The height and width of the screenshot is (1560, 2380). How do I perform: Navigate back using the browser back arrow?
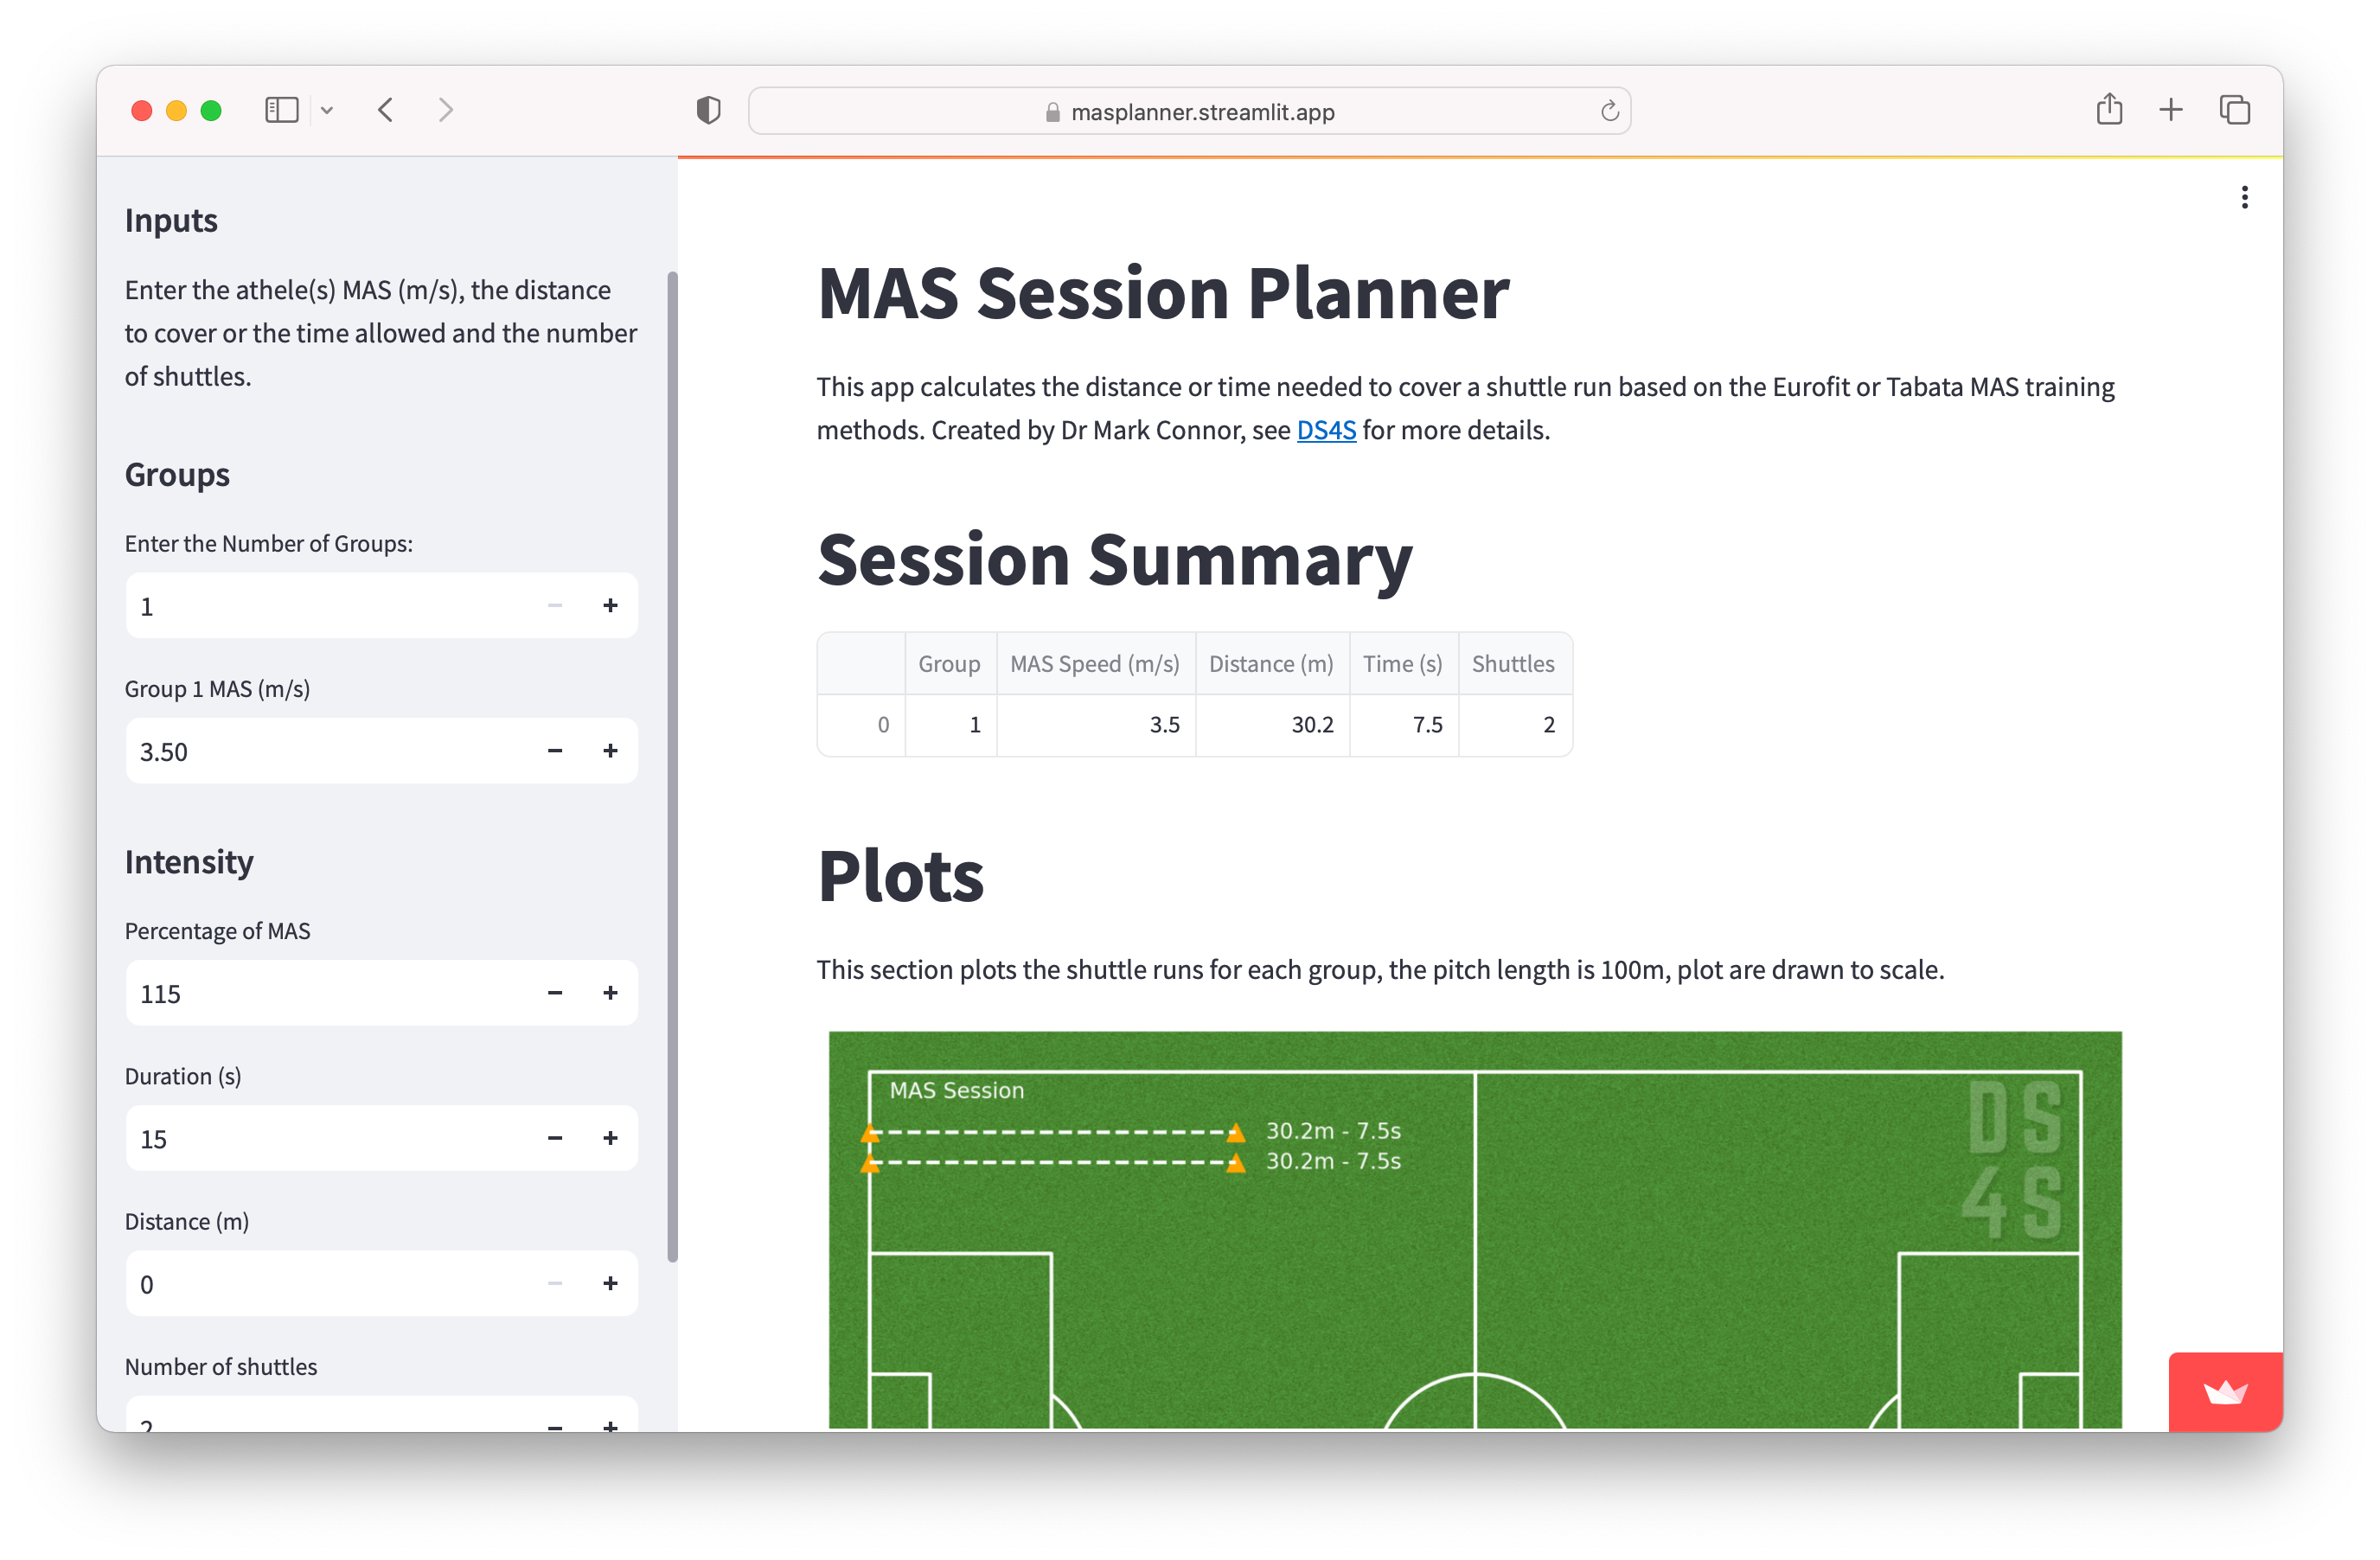[x=386, y=110]
